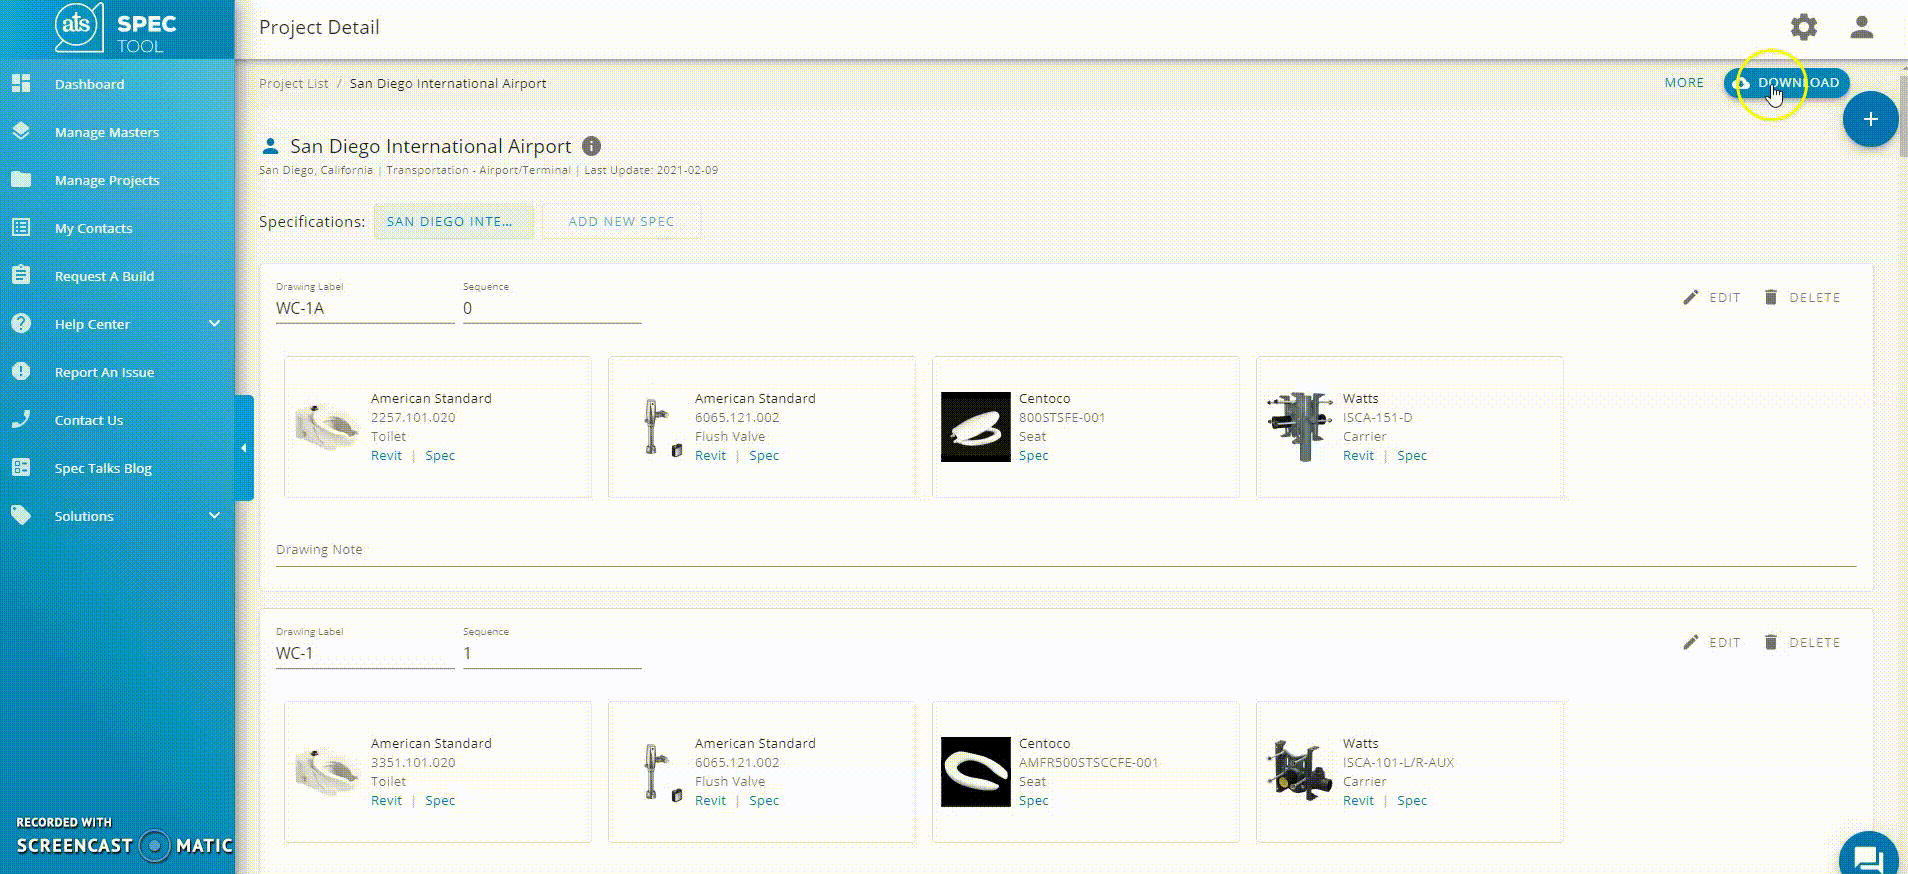Click the Solutions tag icon
Viewport: 1908px width, 874px height.
(x=21, y=515)
